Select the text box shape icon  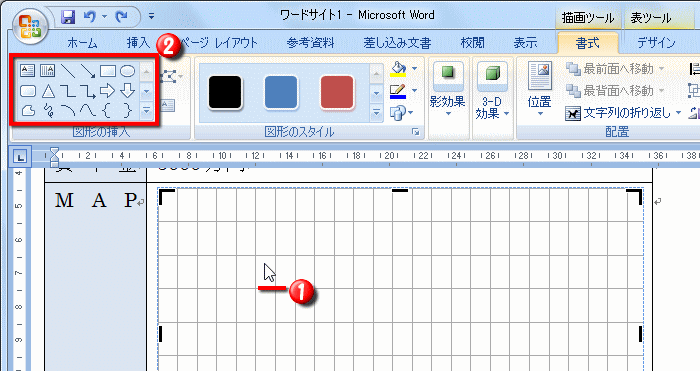[x=27, y=71]
